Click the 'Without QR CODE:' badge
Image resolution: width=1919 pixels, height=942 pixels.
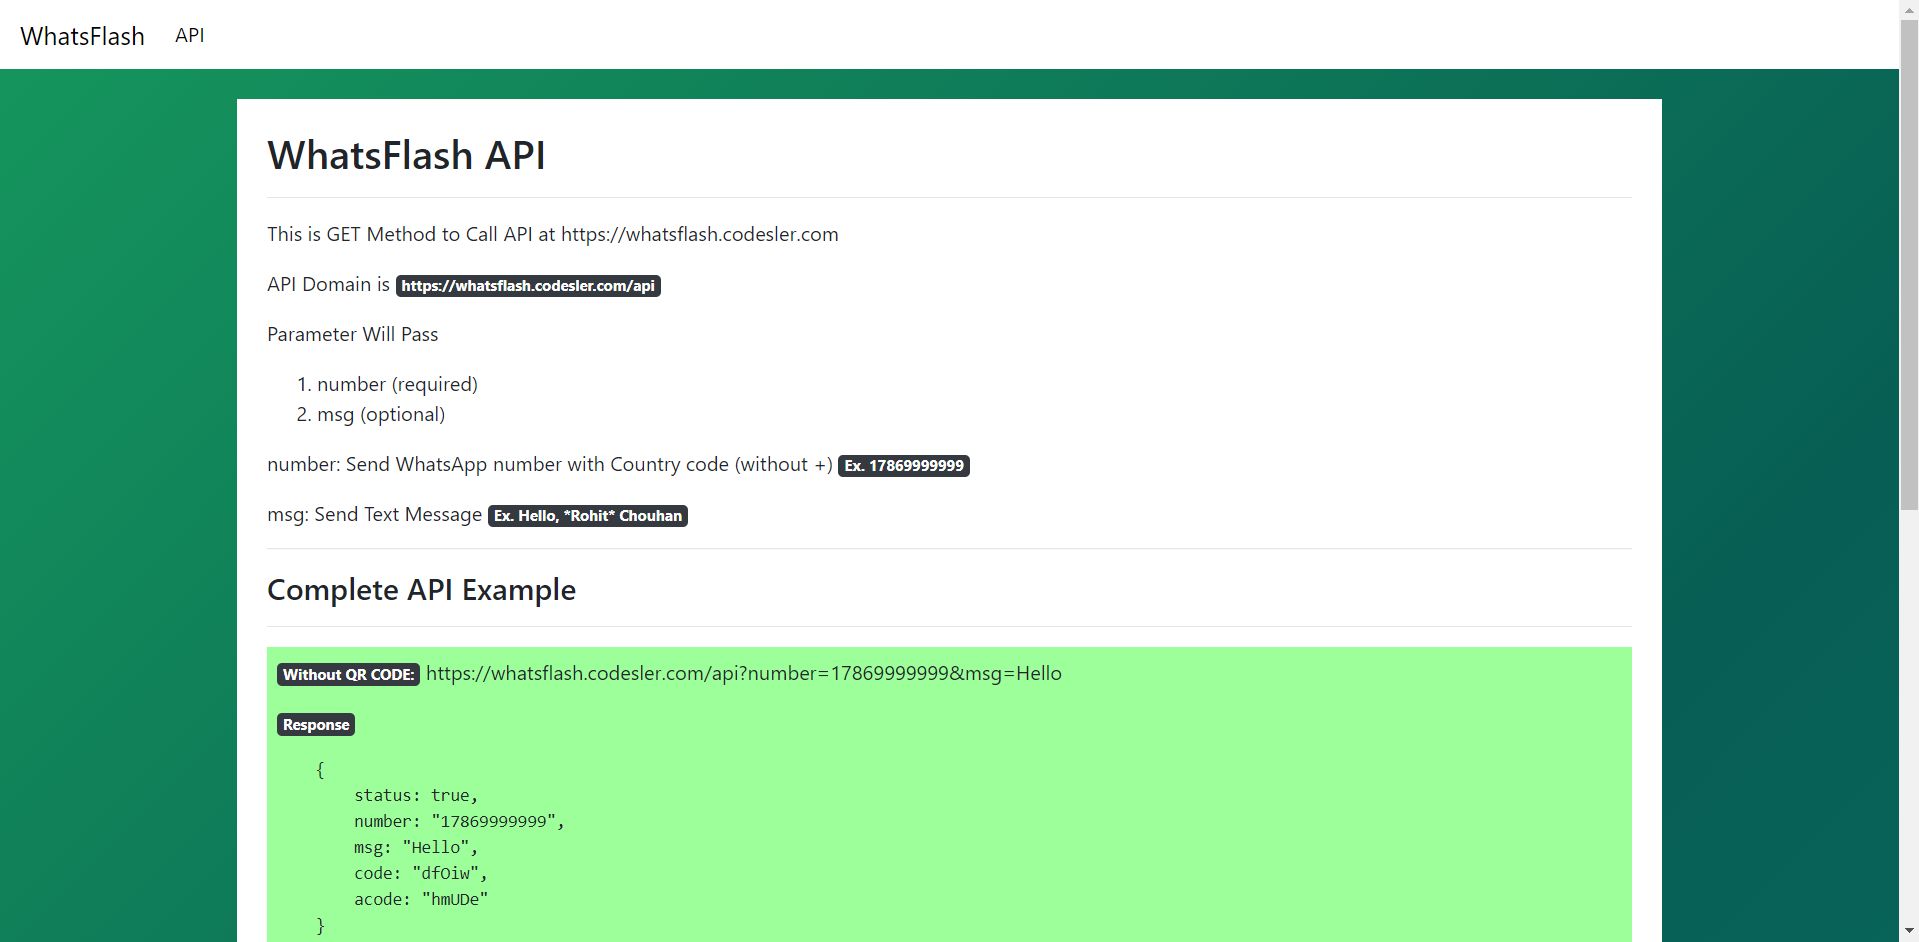point(348,675)
